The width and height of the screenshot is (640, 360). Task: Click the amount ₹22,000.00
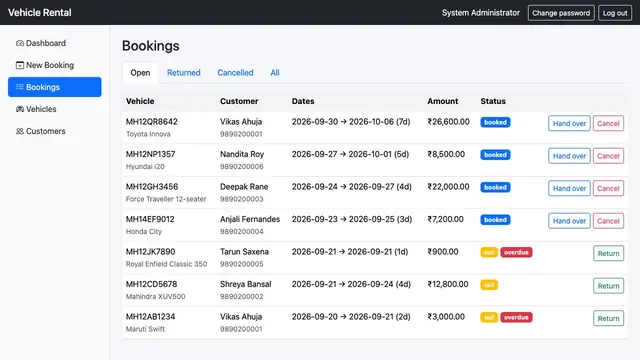(x=448, y=187)
